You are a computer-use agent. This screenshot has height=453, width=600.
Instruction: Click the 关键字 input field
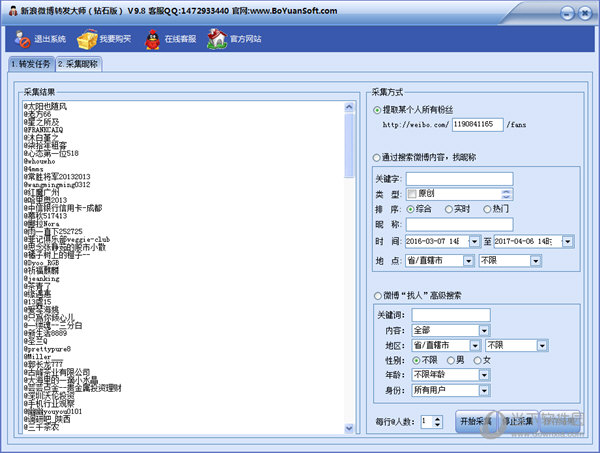[x=459, y=179]
